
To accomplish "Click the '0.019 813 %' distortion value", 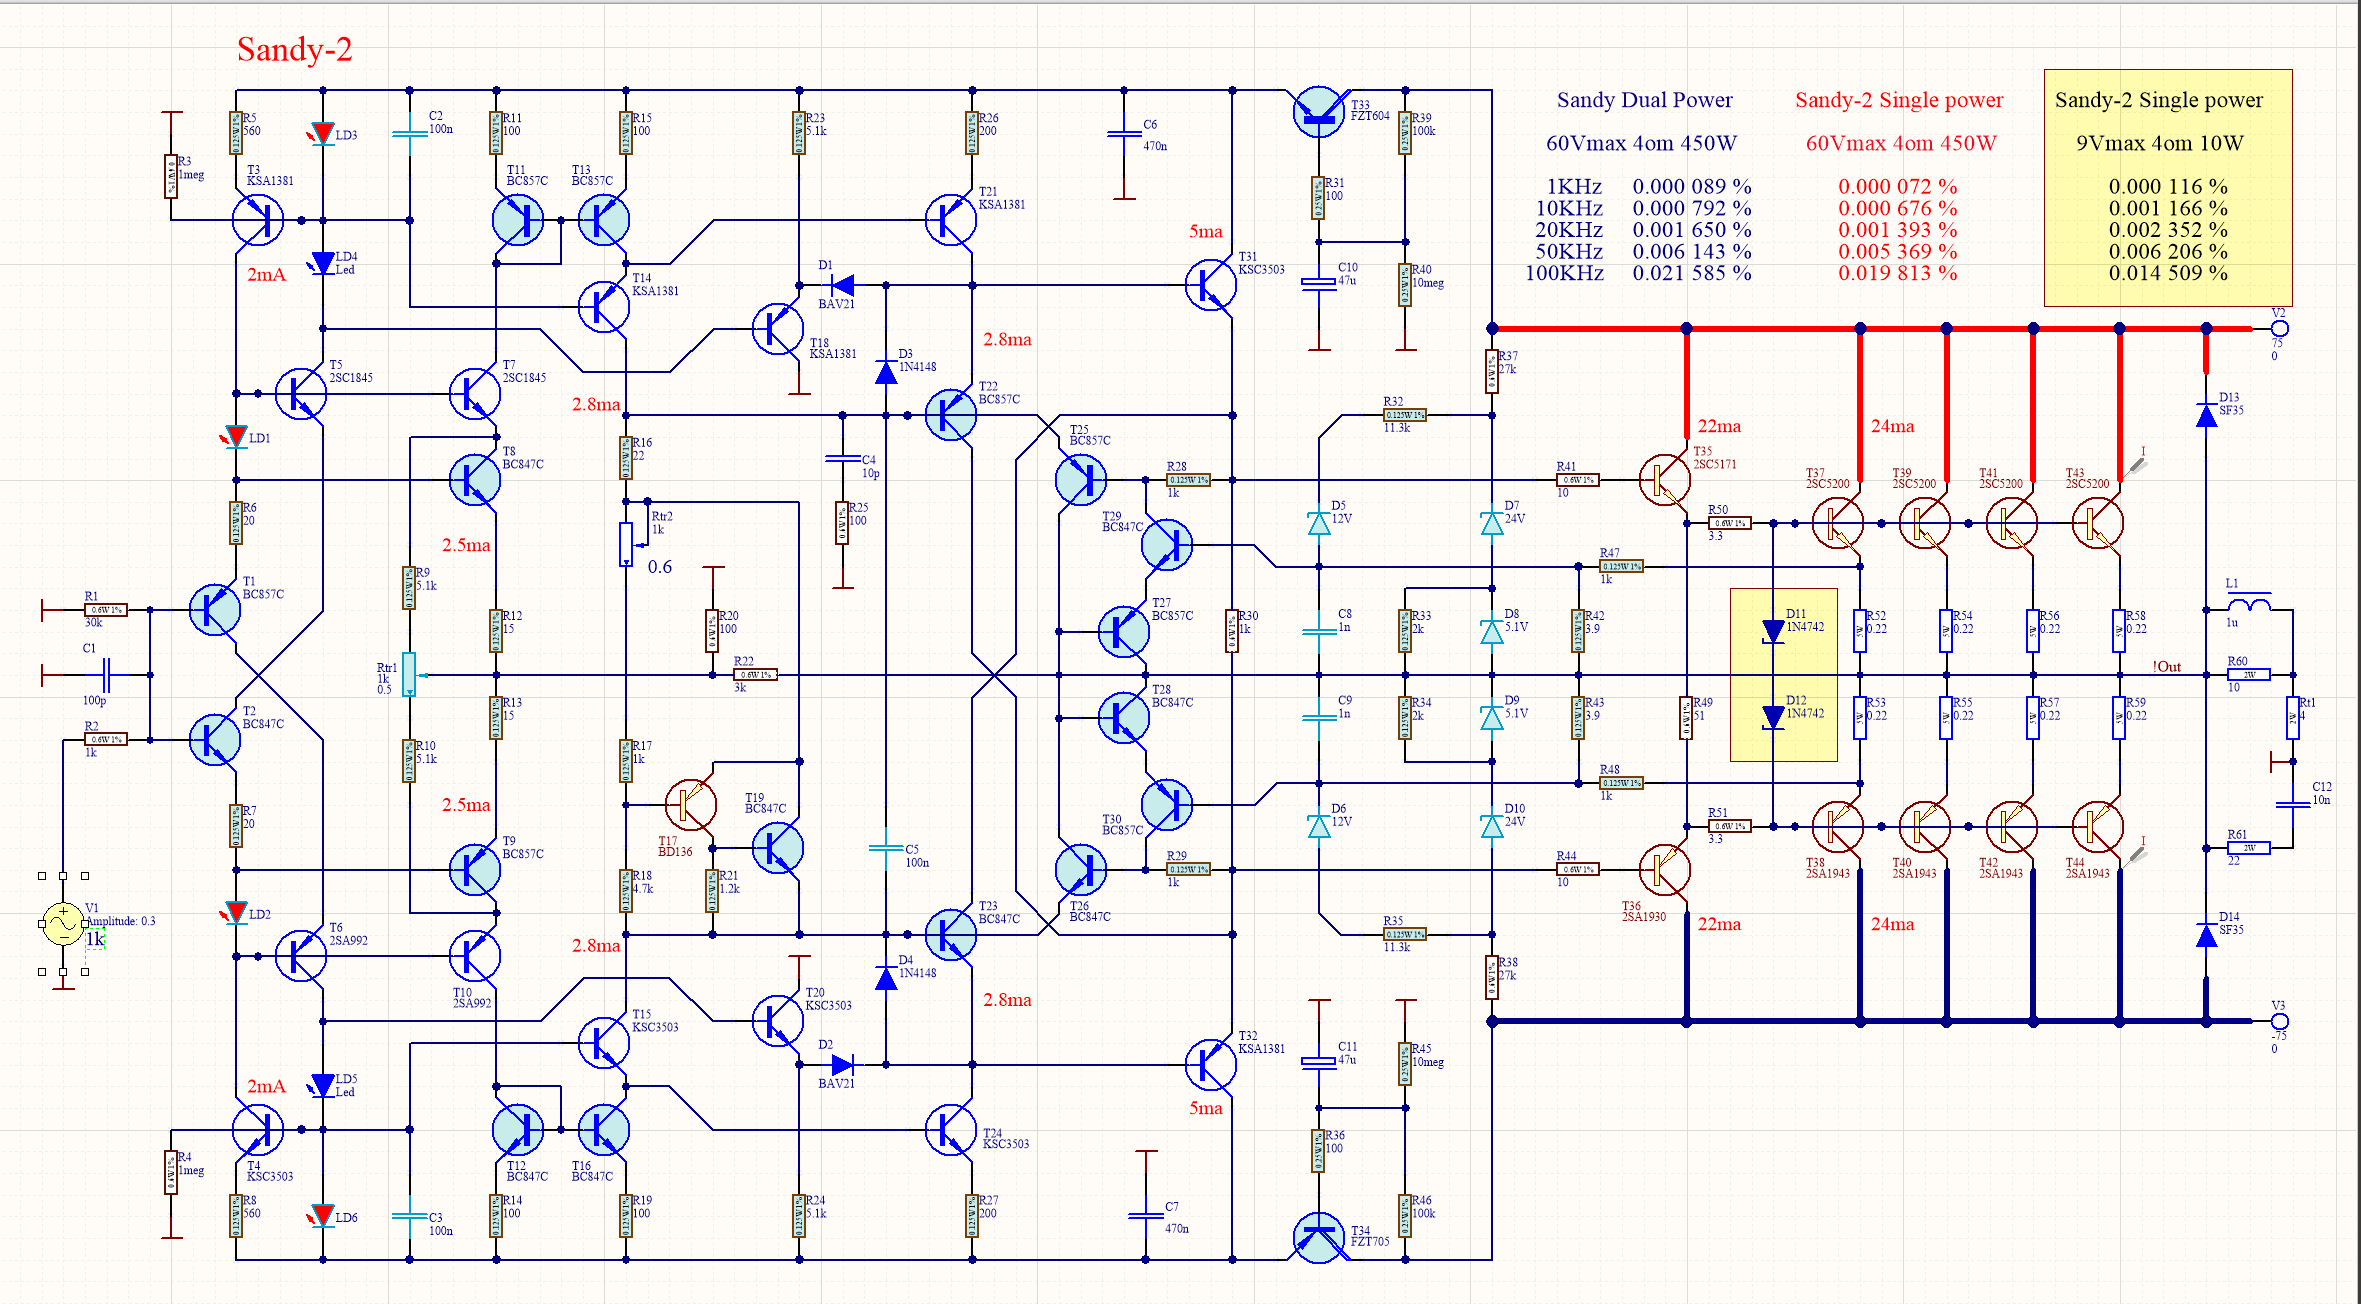I will click(1897, 273).
